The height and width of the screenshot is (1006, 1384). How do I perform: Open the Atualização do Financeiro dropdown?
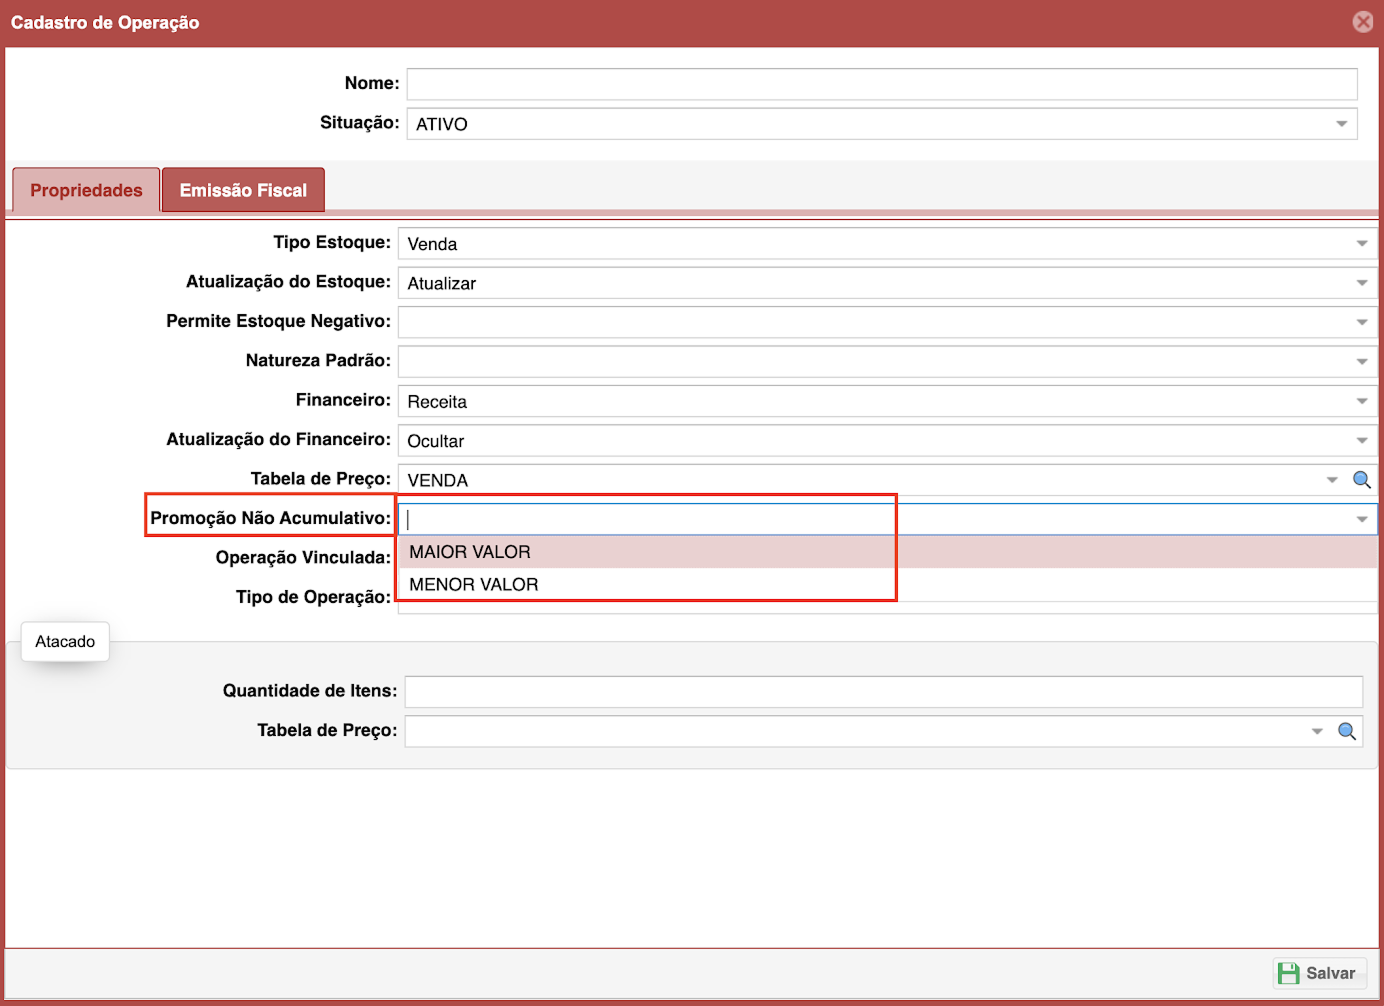(1361, 441)
